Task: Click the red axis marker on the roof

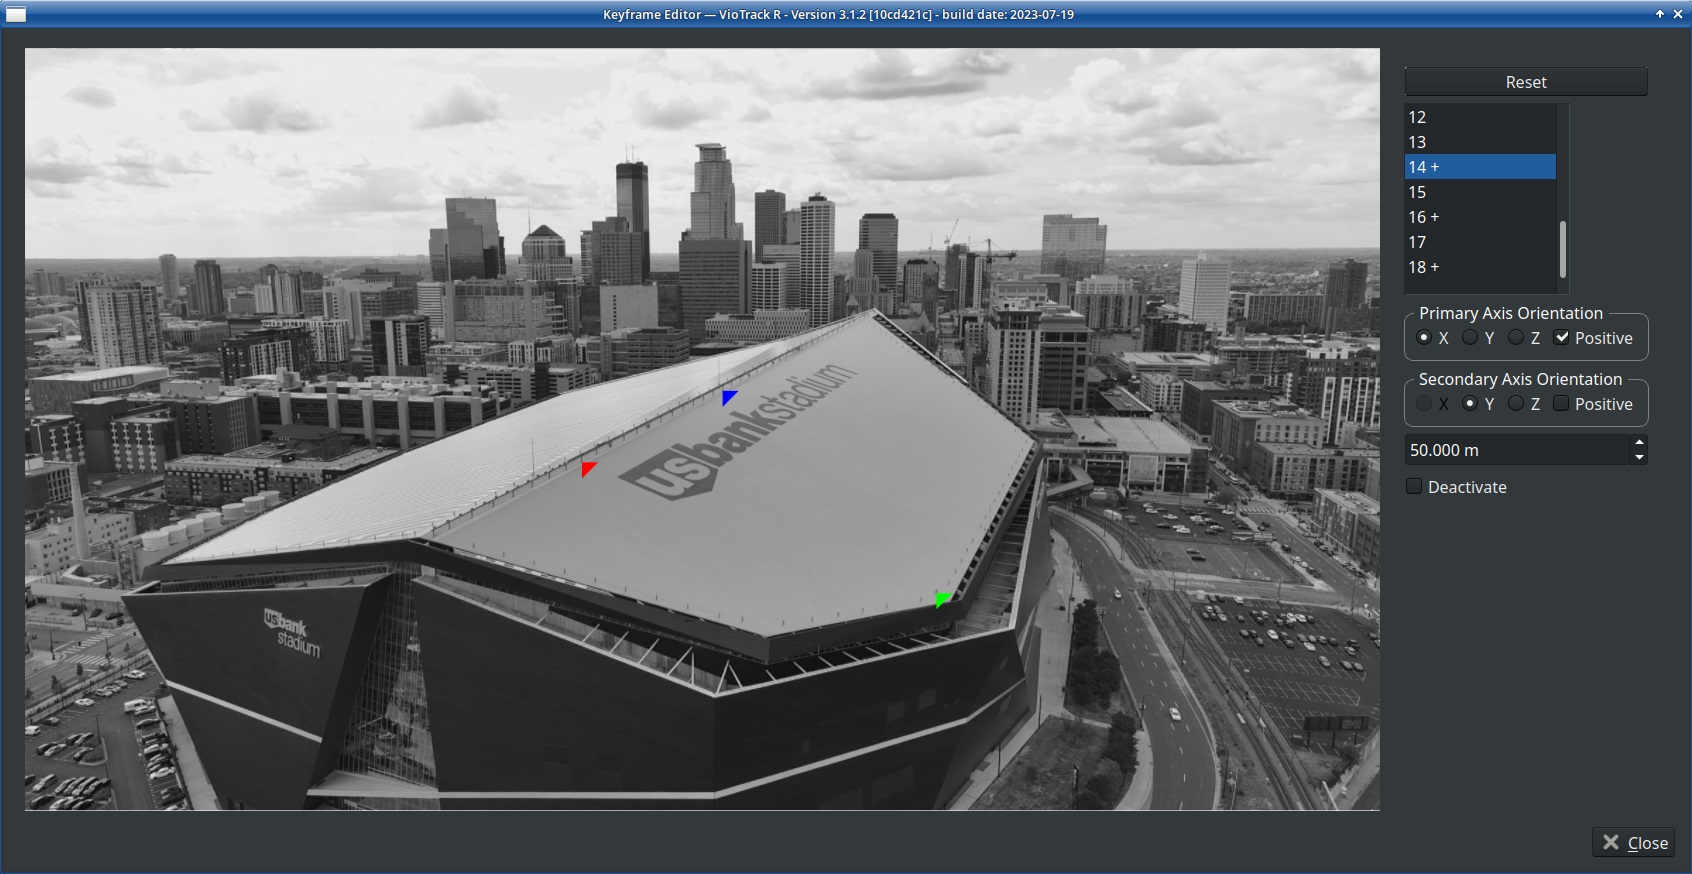Action: pyautogui.click(x=588, y=468)
